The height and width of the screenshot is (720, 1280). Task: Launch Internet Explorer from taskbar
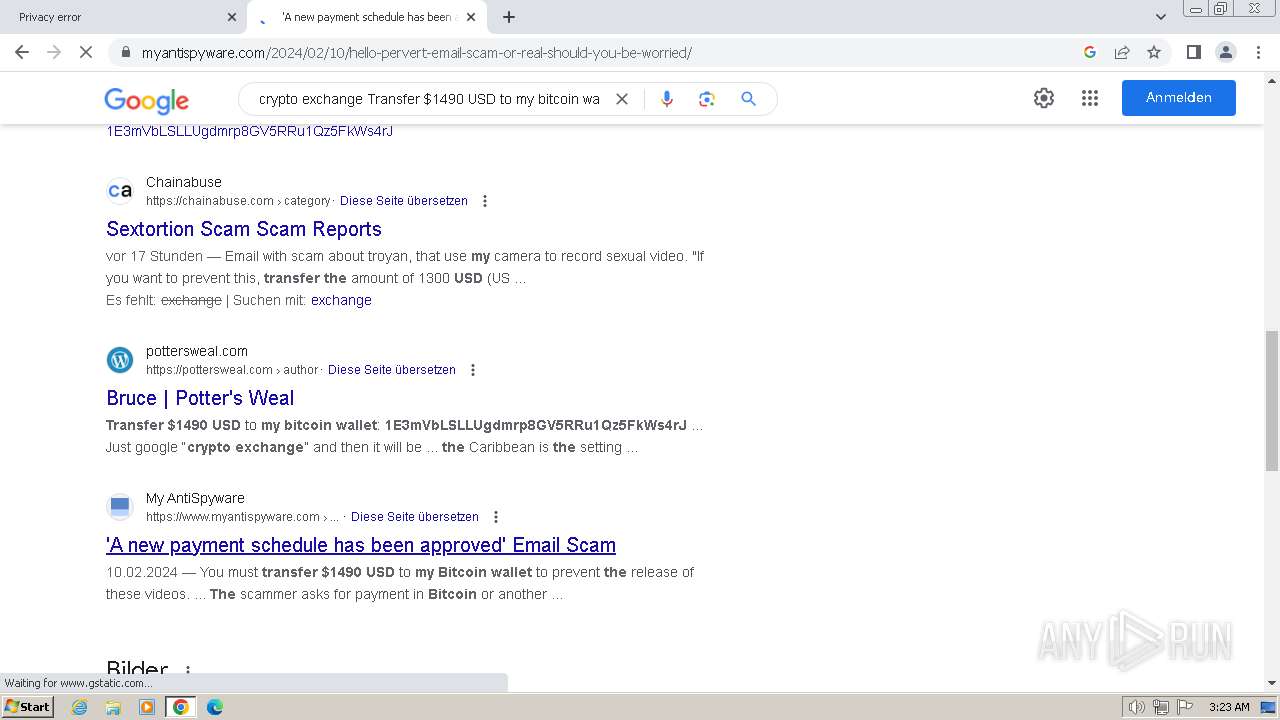tap(80, 707)
